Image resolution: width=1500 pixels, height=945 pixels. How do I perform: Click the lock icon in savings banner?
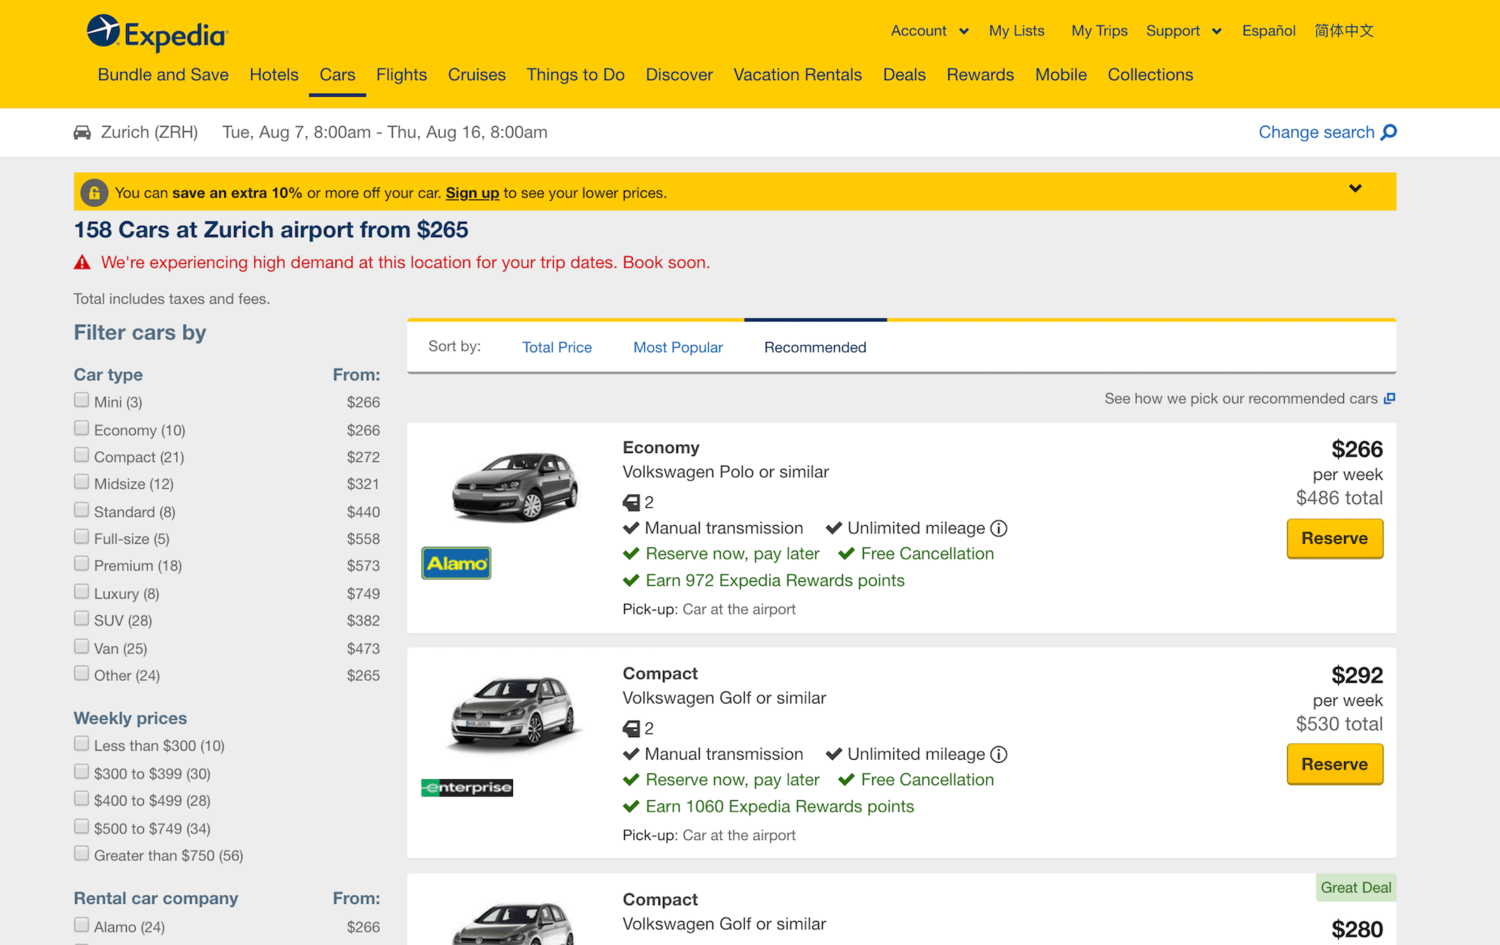tap(94, 192)
